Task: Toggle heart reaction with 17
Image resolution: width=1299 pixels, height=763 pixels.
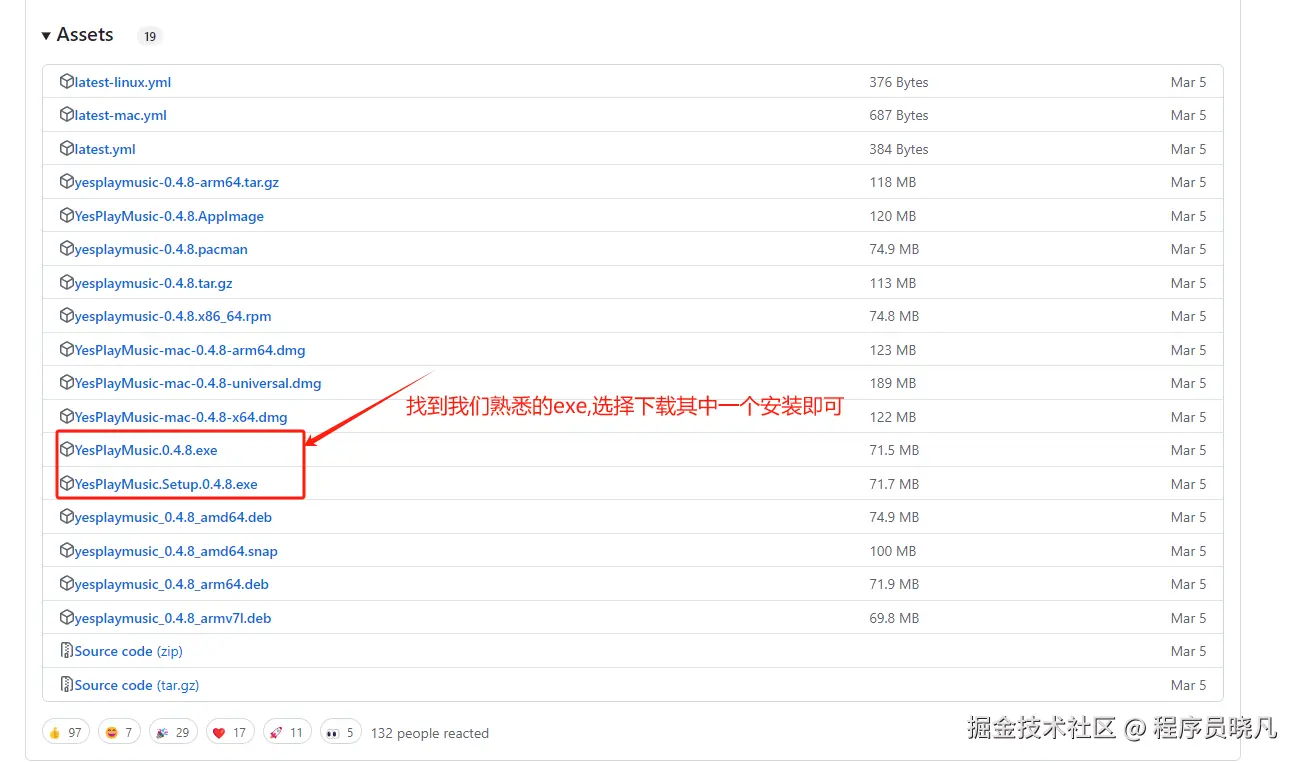Action: coord(229,732)
